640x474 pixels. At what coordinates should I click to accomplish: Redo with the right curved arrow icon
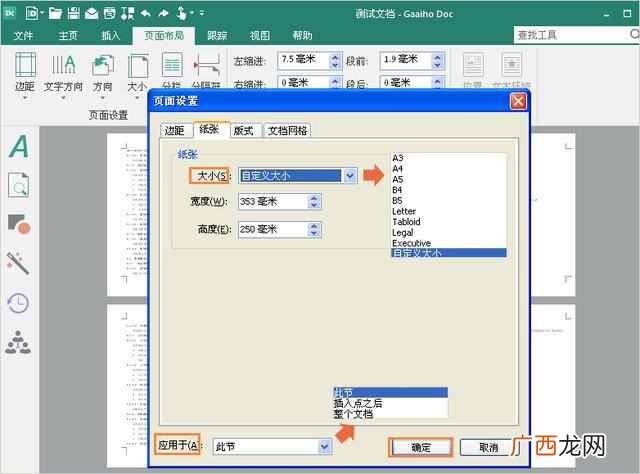163,13
